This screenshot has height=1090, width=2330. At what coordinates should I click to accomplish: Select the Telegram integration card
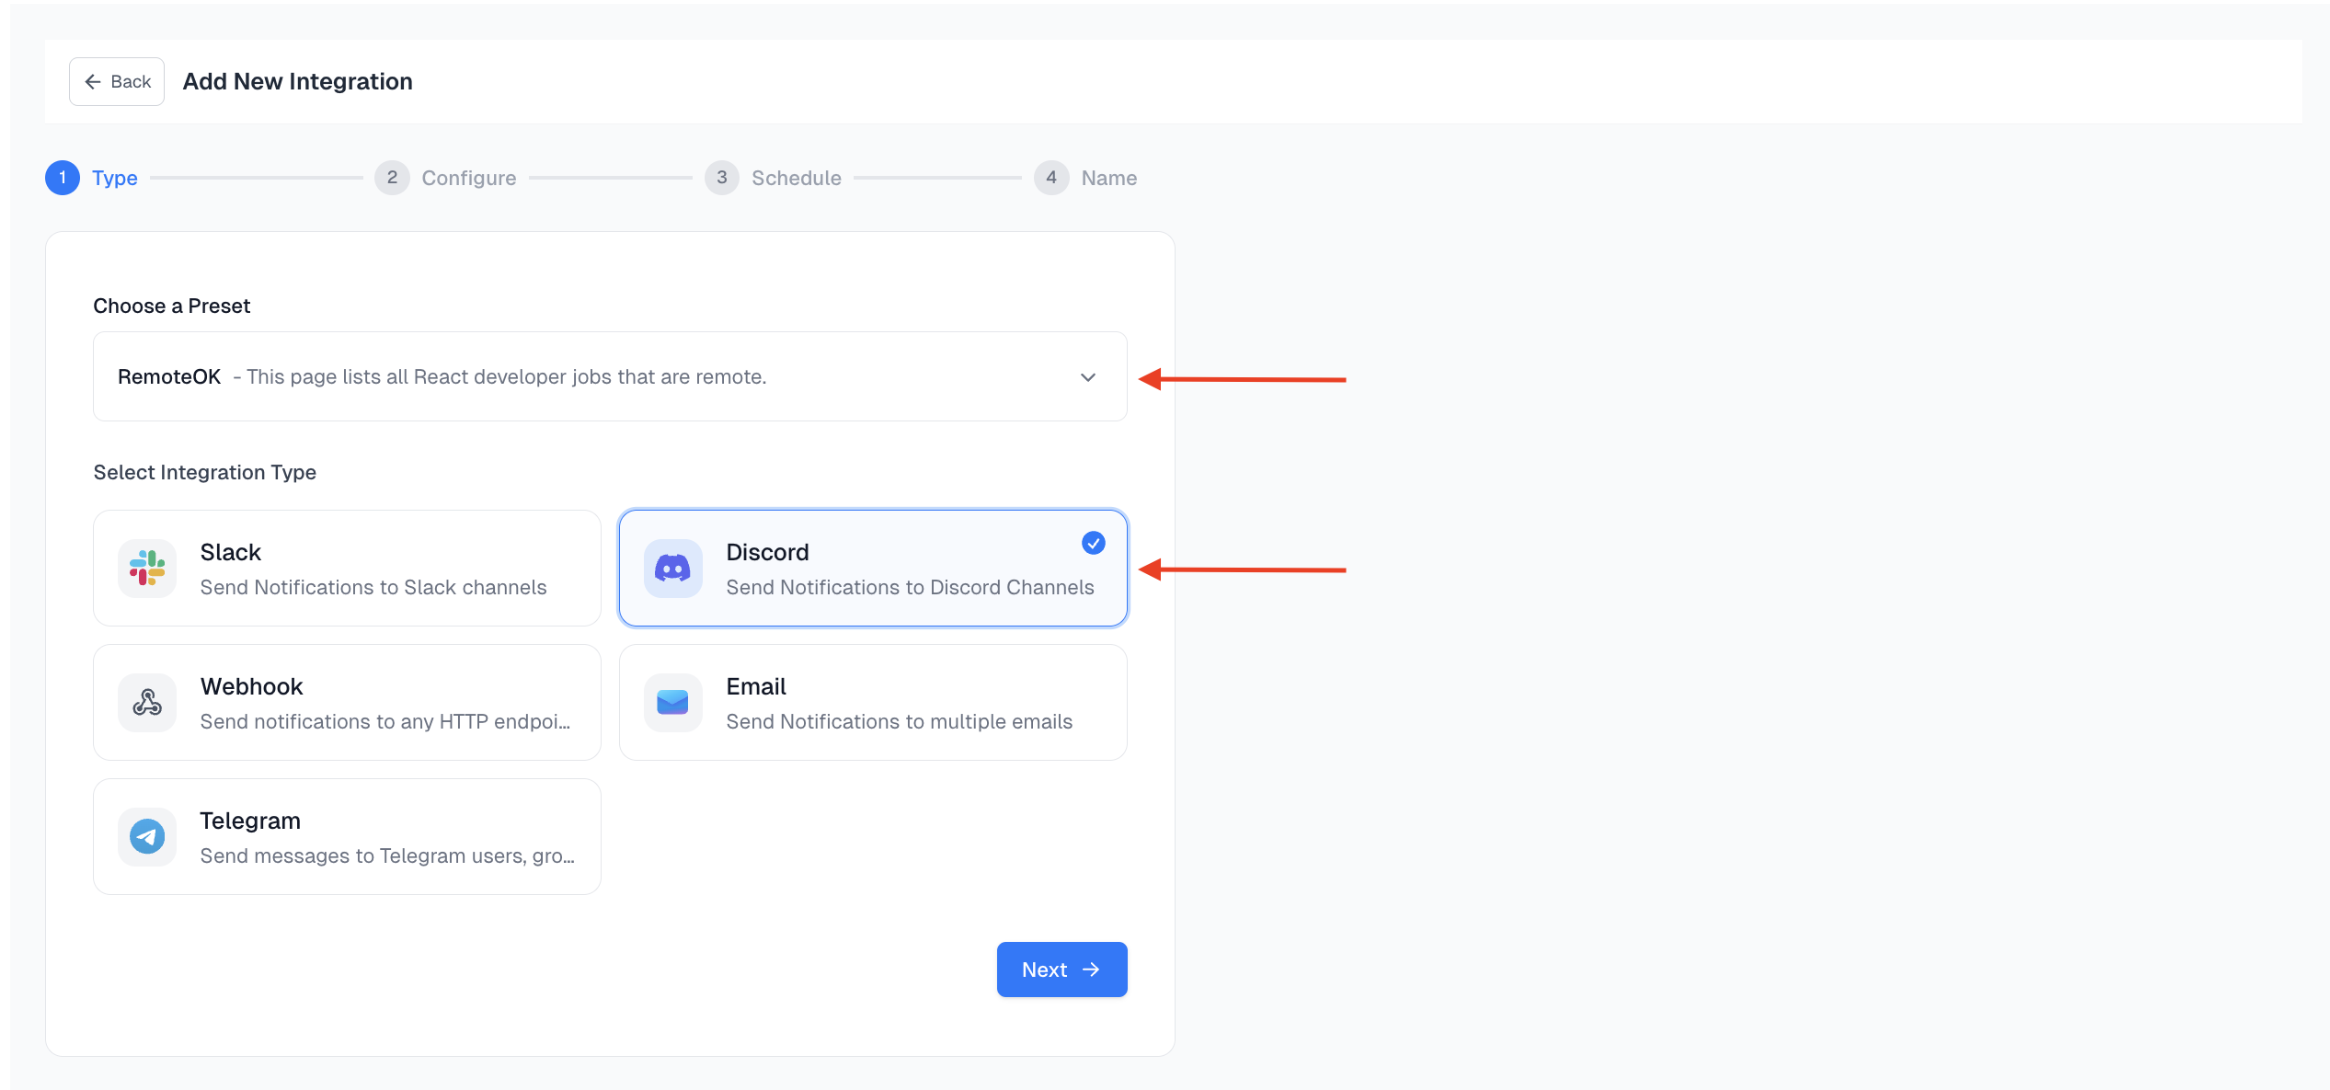(346, 836)
